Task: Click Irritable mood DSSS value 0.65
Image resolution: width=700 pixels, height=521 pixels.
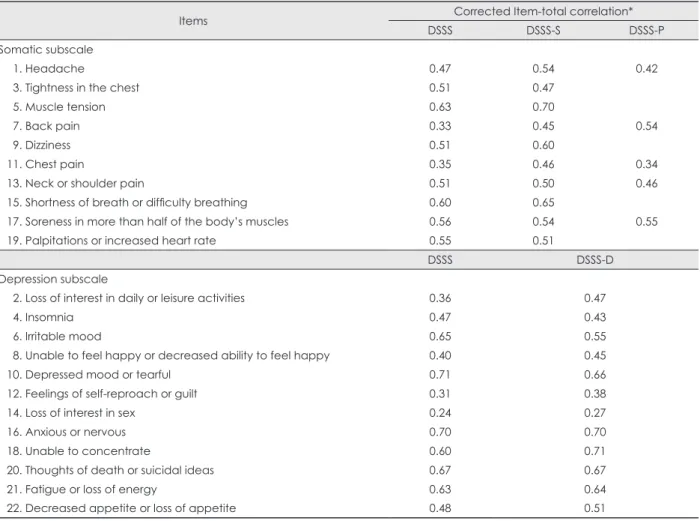Action: tap(440, 337)
